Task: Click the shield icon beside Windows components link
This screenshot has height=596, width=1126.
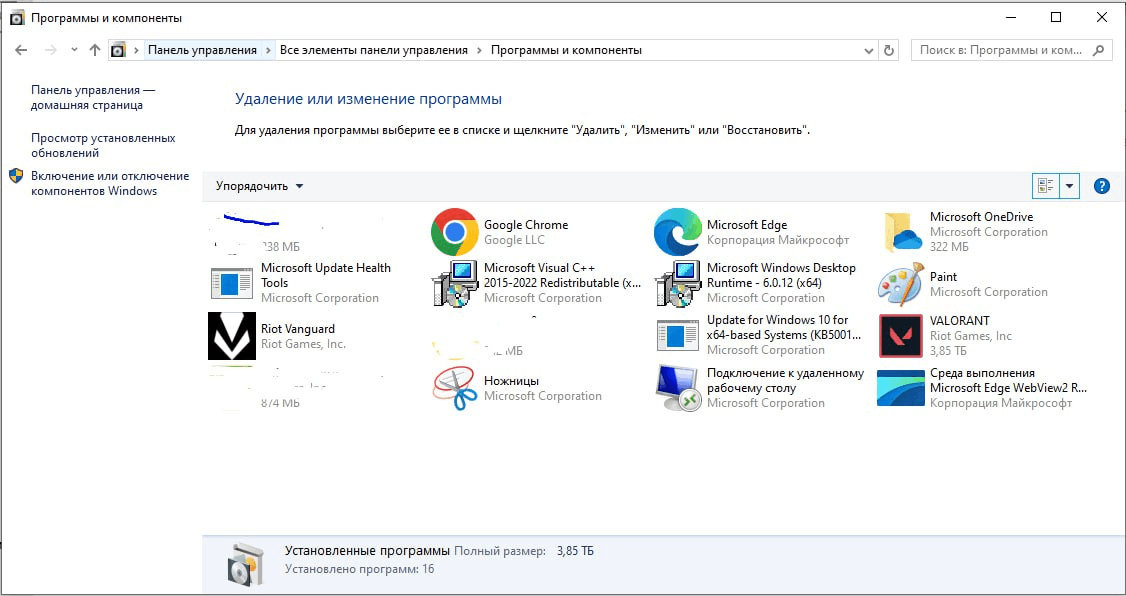Action: click(x=16, y=176)
